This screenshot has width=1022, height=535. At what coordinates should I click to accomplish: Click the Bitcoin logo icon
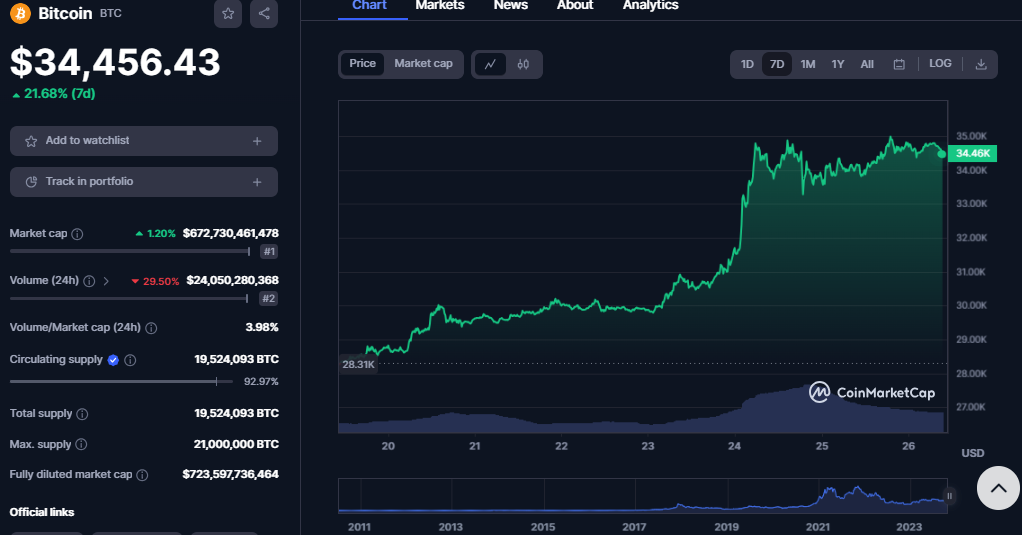[x=20, y=13]
